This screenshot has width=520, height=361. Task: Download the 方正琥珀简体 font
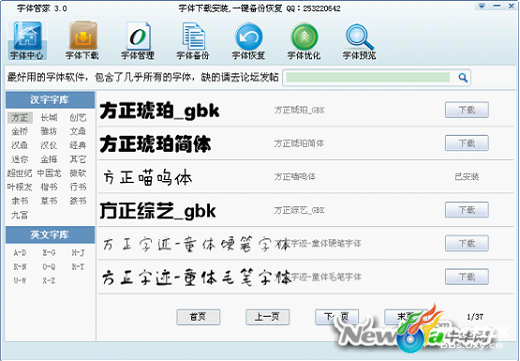(x=467, y=143)
